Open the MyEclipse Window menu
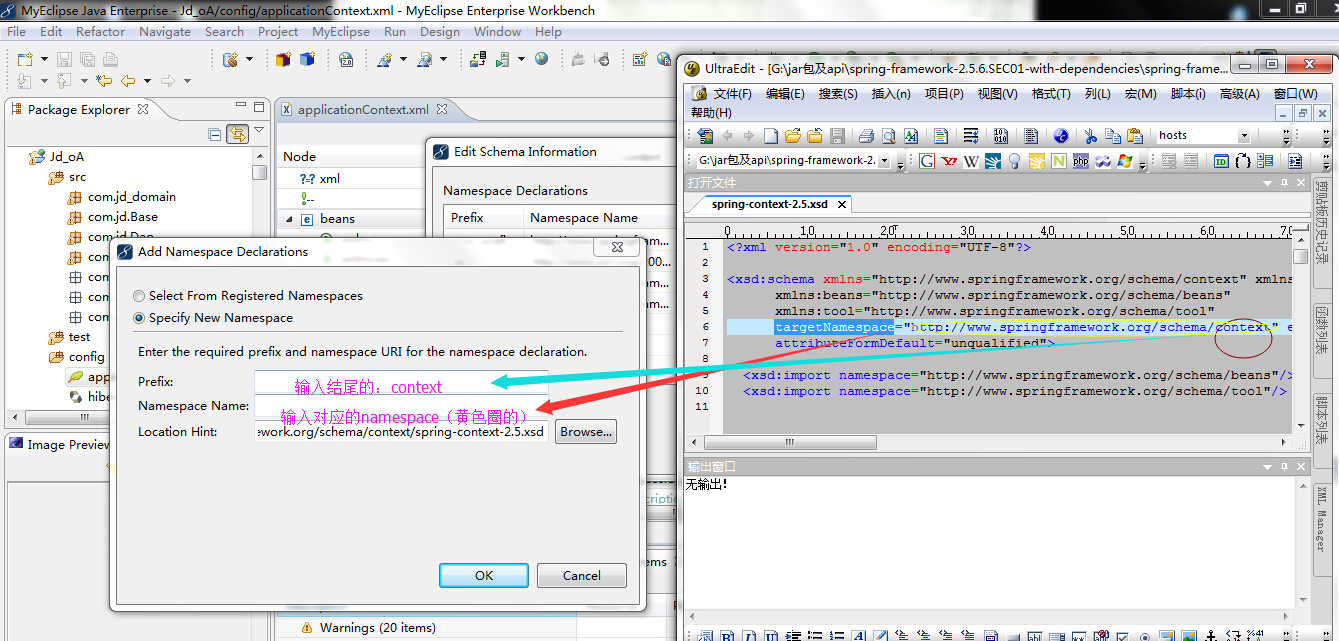 497,31
